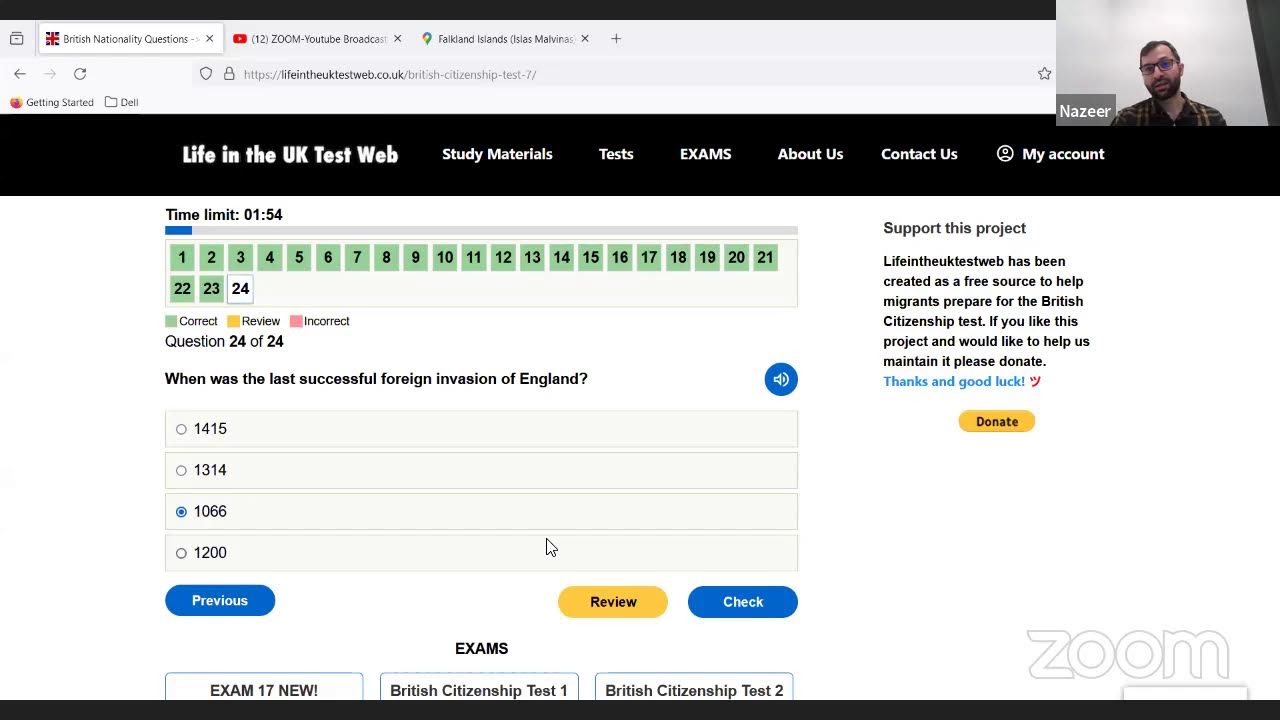Bookmark this page with the star icon

(x=1044, y=74)
